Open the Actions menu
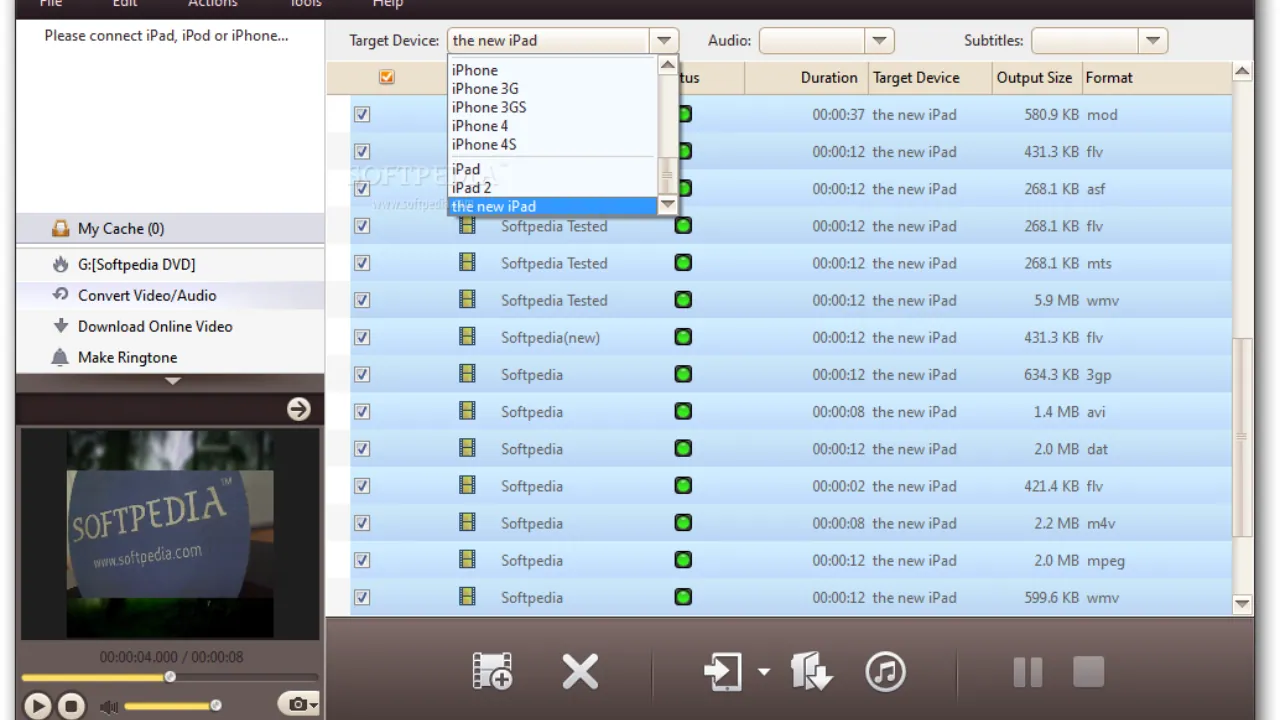 [212, 4]
